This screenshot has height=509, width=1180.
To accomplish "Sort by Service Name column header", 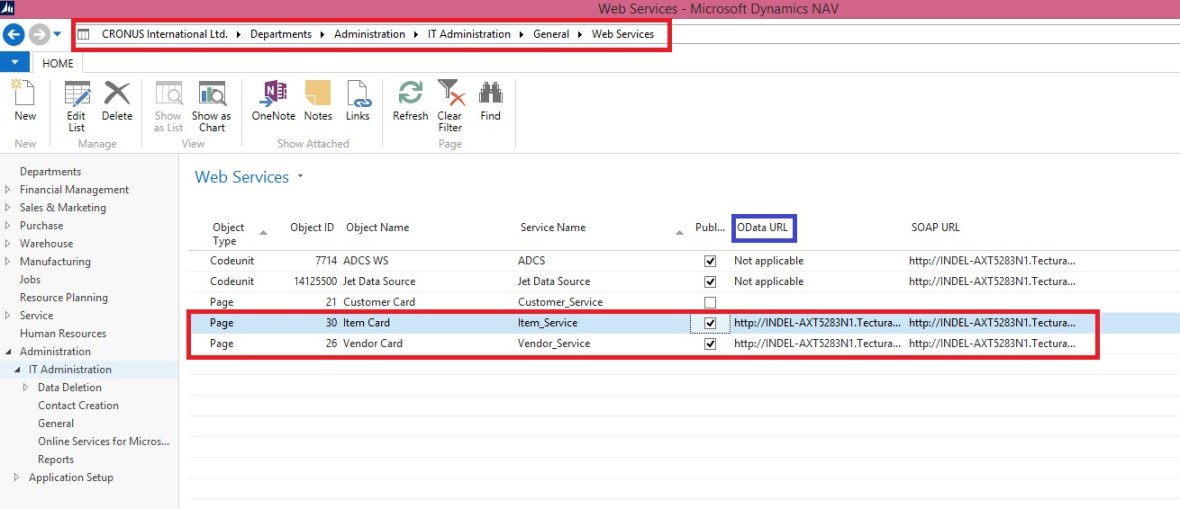I will pos(552,227).
